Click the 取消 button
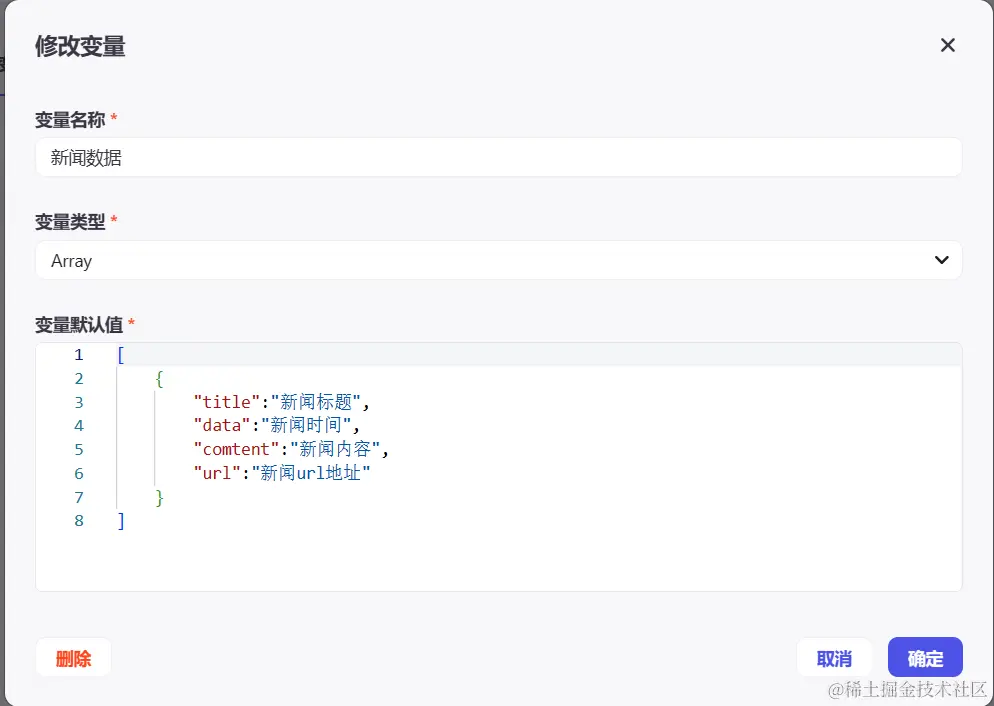This screenshot has width=994, height=706. click(x=834, y=658)
